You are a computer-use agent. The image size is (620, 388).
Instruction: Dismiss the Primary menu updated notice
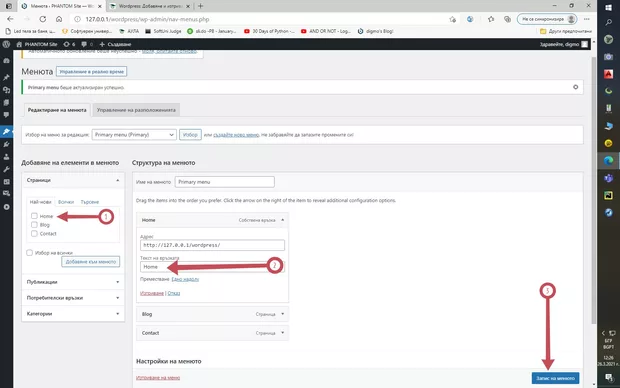click(575, 87)
